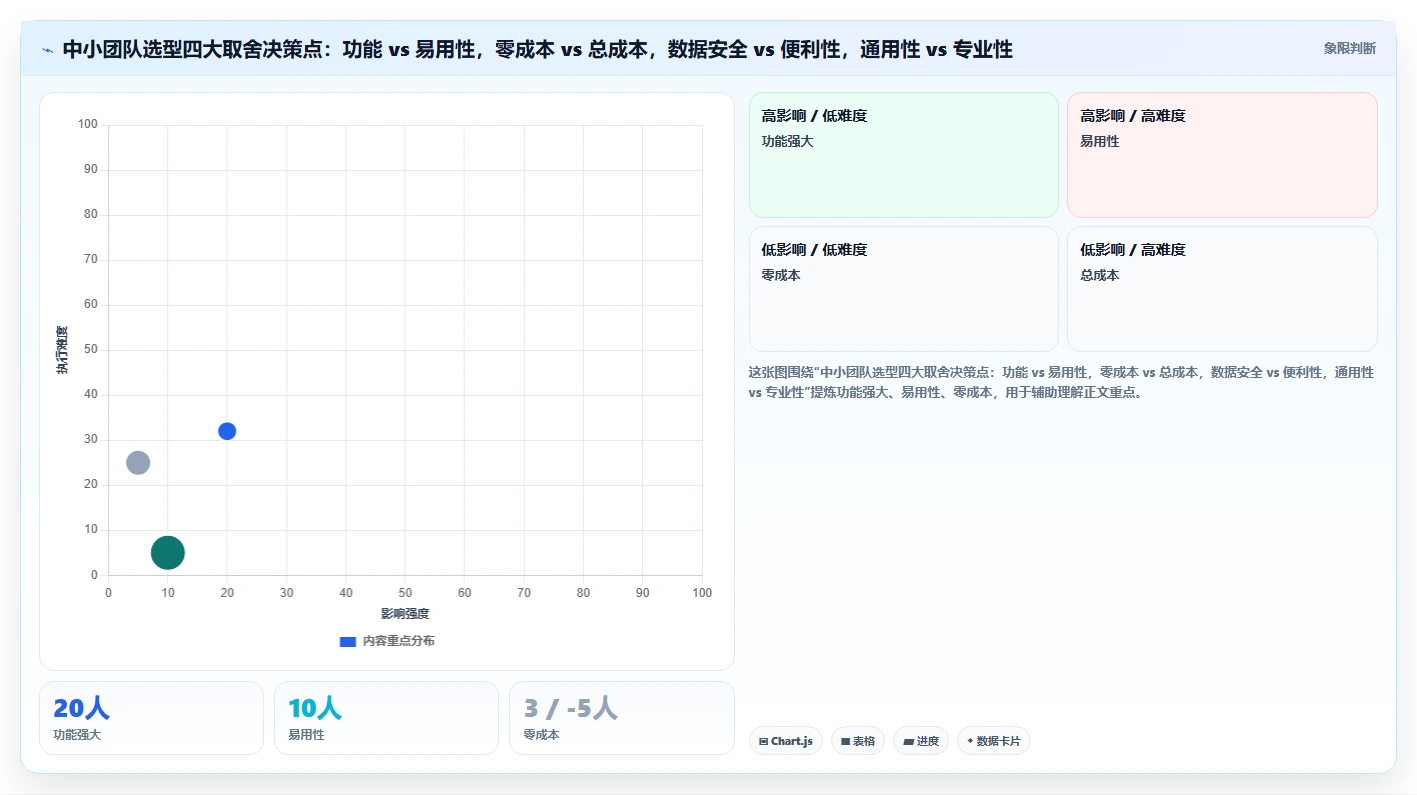Screen dimensions: 1417x795
Task: Open the 高影响 / 低难度 quadrant card
Action: click(903, 155)
